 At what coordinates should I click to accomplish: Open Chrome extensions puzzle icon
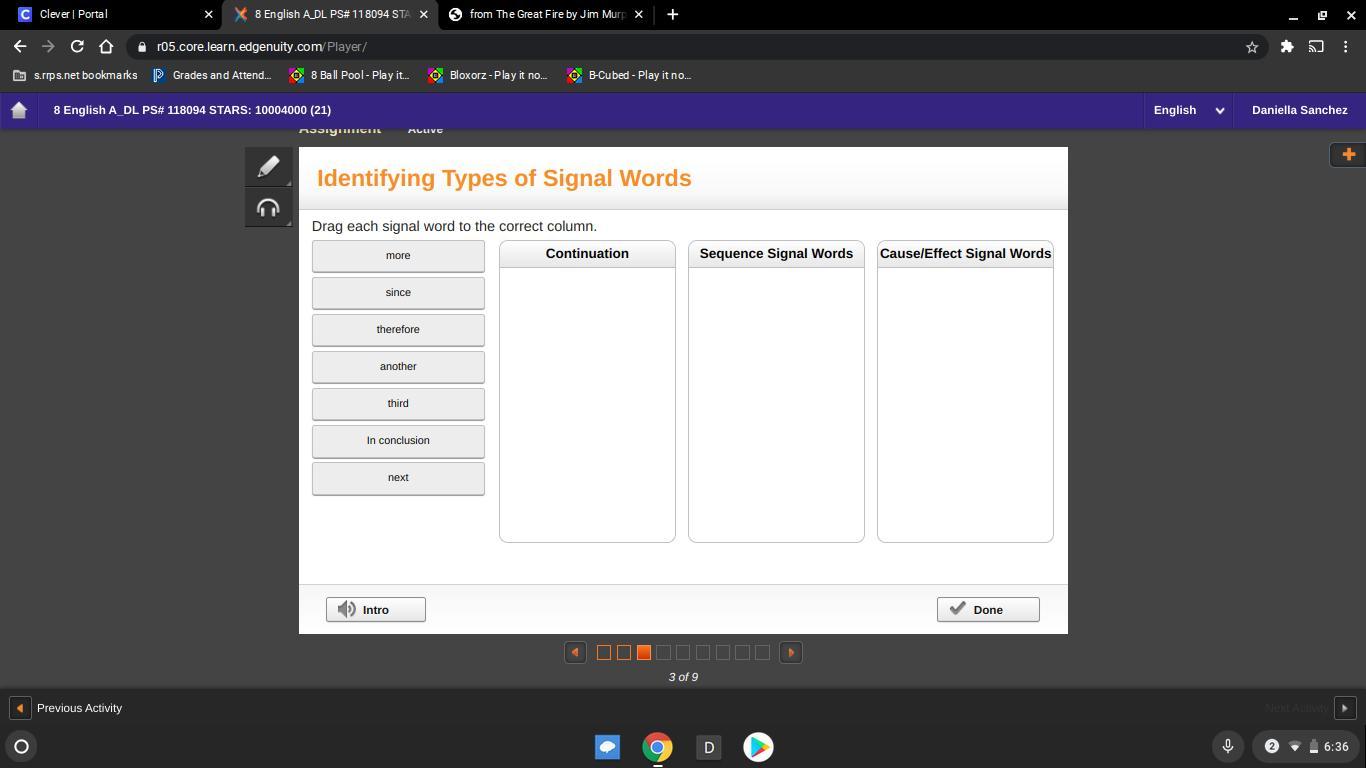point(1287,47)
